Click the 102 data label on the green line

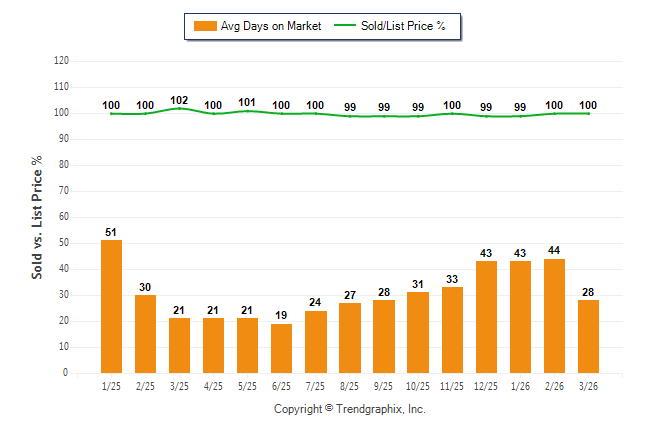point(179,100)
